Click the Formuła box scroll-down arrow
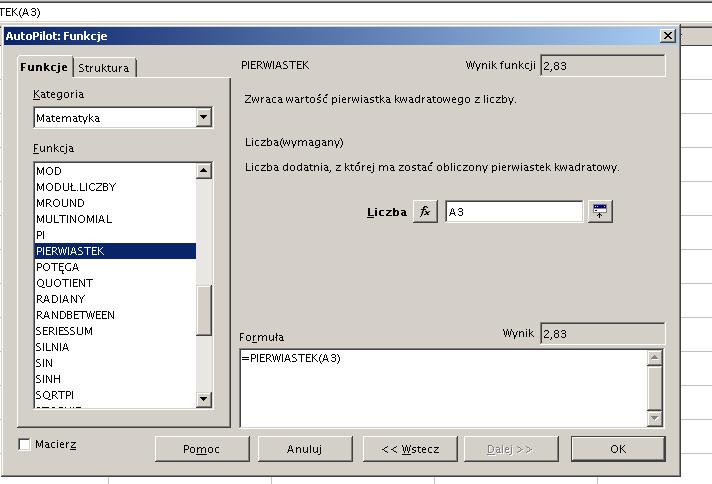 click(x=654, y=418)
